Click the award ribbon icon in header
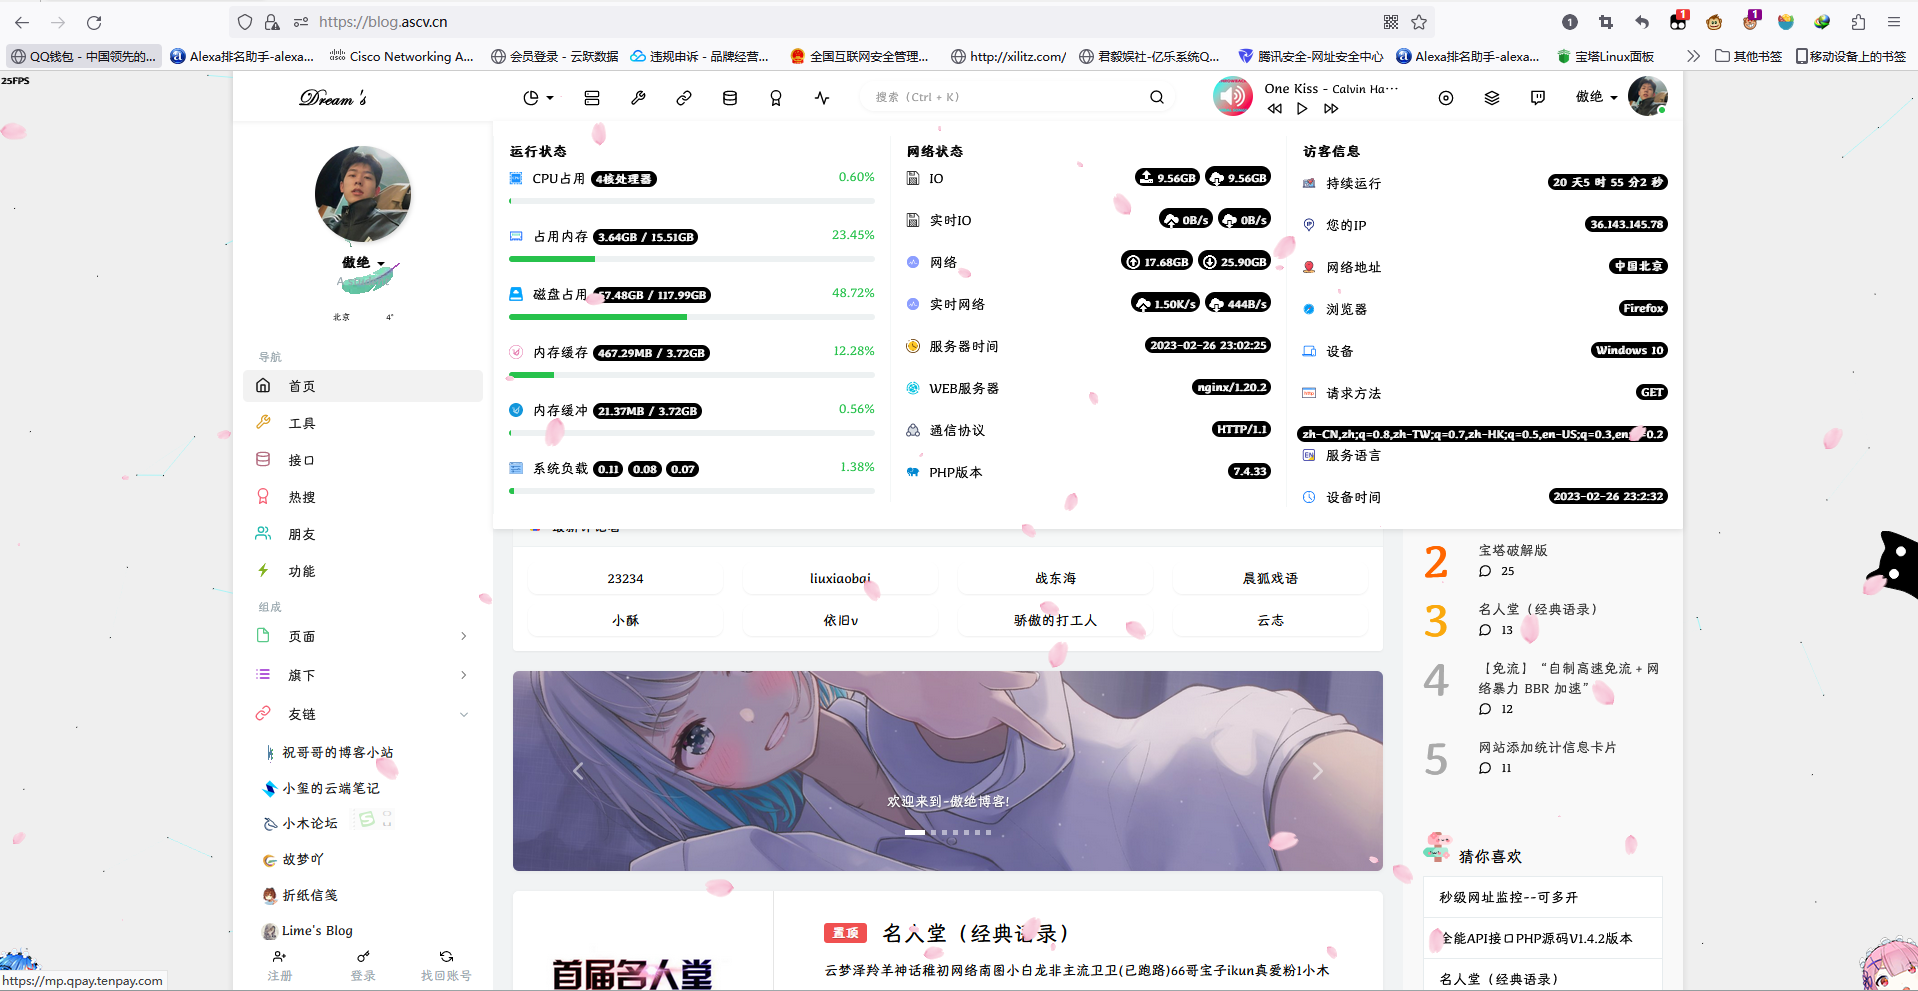Viewport: 1918px width, 991px height. point(776,98)
